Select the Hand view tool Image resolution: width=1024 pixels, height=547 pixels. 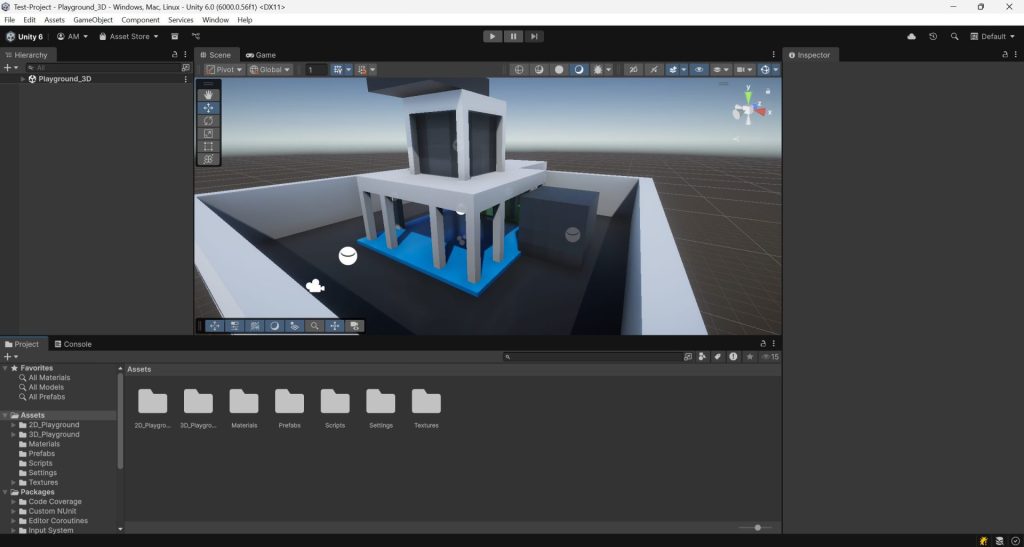(208, 95)
